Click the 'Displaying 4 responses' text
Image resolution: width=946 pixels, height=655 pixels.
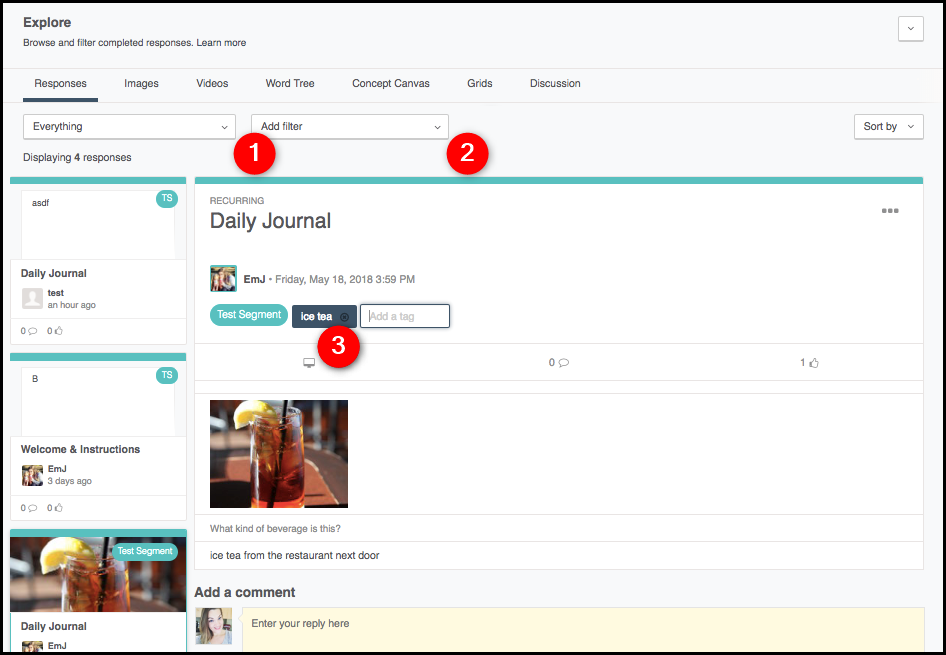(x=77, y=157)
